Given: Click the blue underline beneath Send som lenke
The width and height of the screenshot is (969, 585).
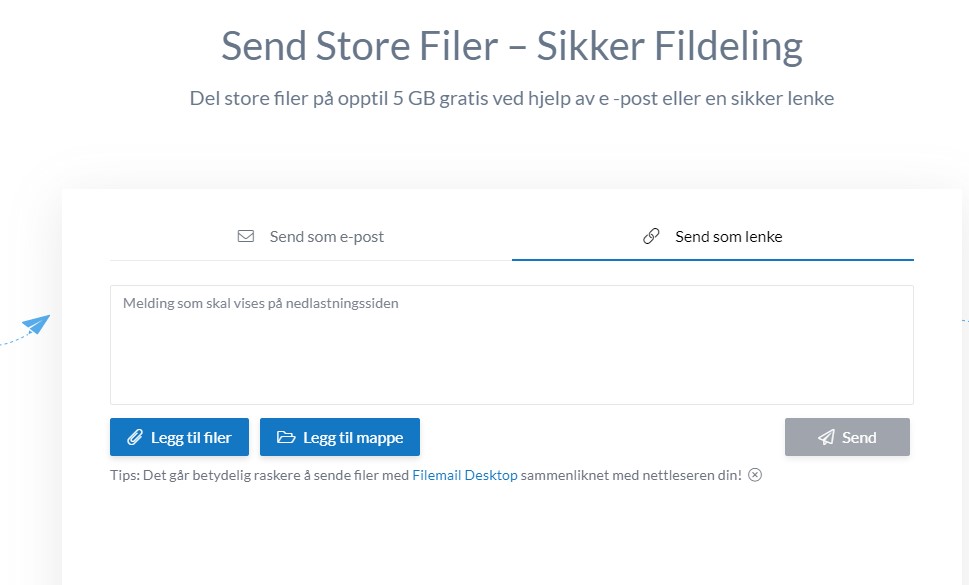Looking at the screenshot, I should 712,259.
